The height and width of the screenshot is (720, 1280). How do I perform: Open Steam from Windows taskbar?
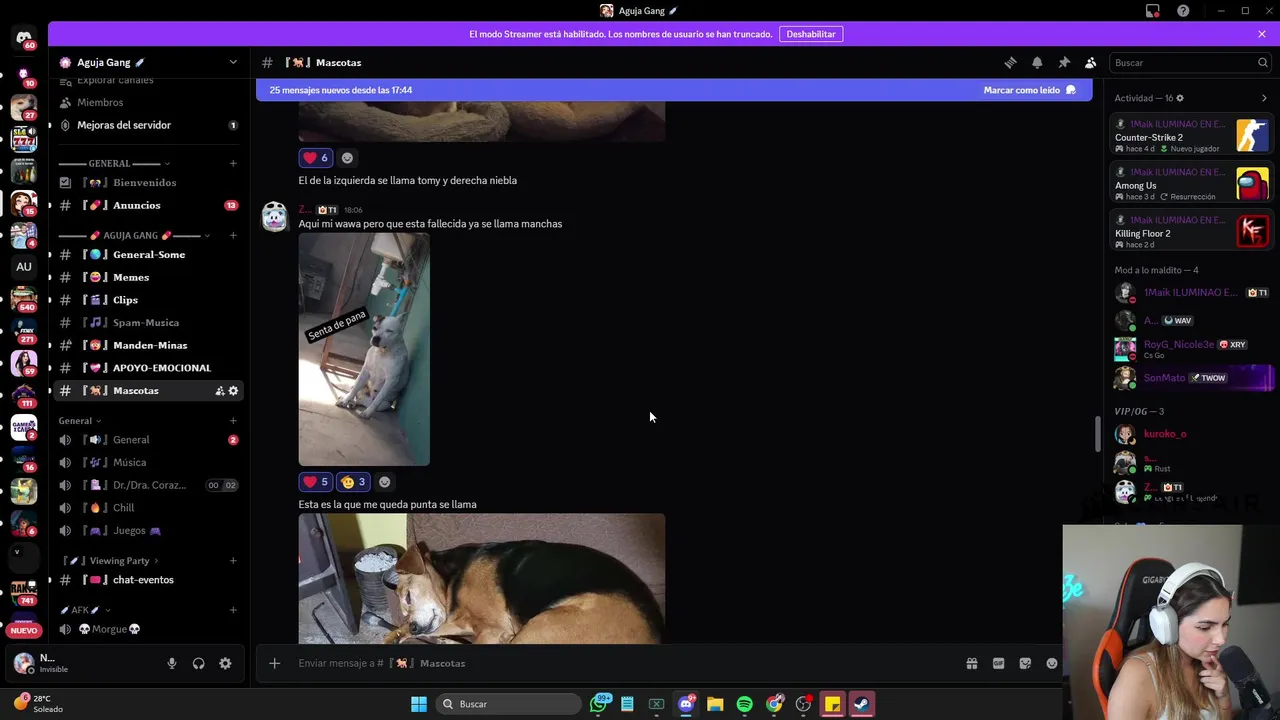pos(861,704)
